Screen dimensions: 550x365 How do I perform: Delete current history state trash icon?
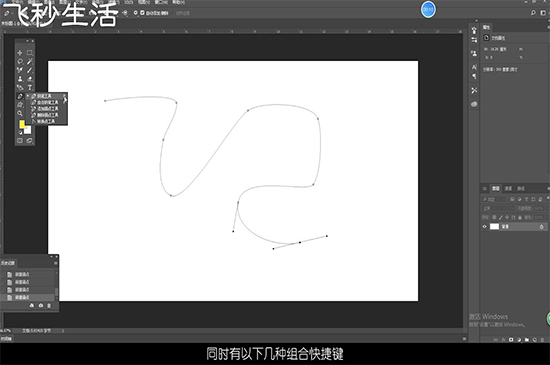tap(49, 305)
